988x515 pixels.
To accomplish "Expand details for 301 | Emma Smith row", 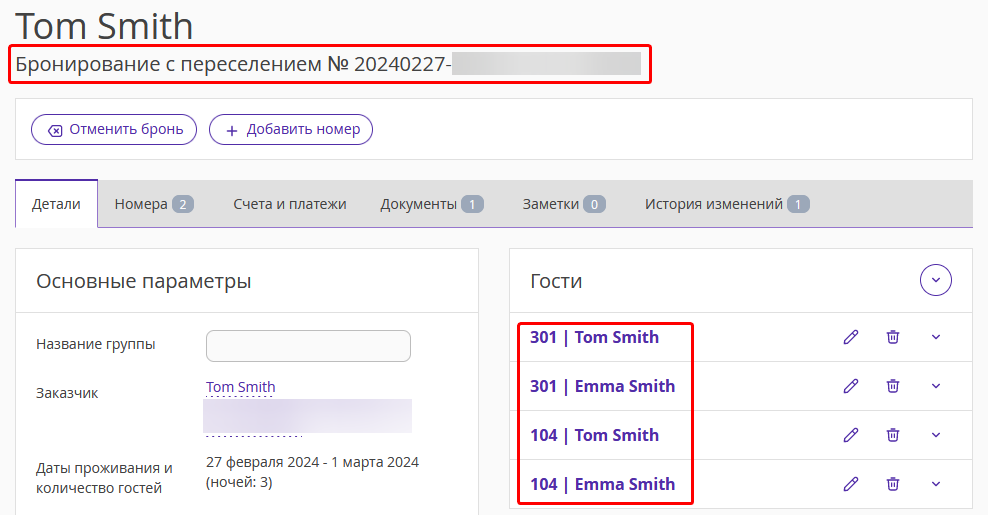I will (x=936, y=386).
